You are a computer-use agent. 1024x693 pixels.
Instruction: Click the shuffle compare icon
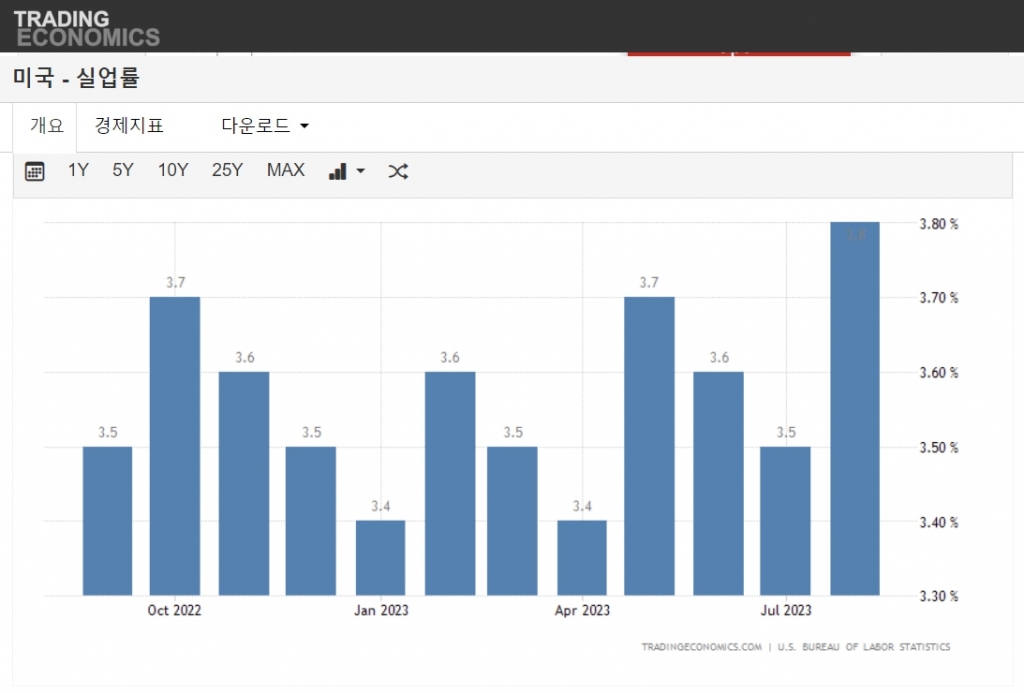click(398, 171)
